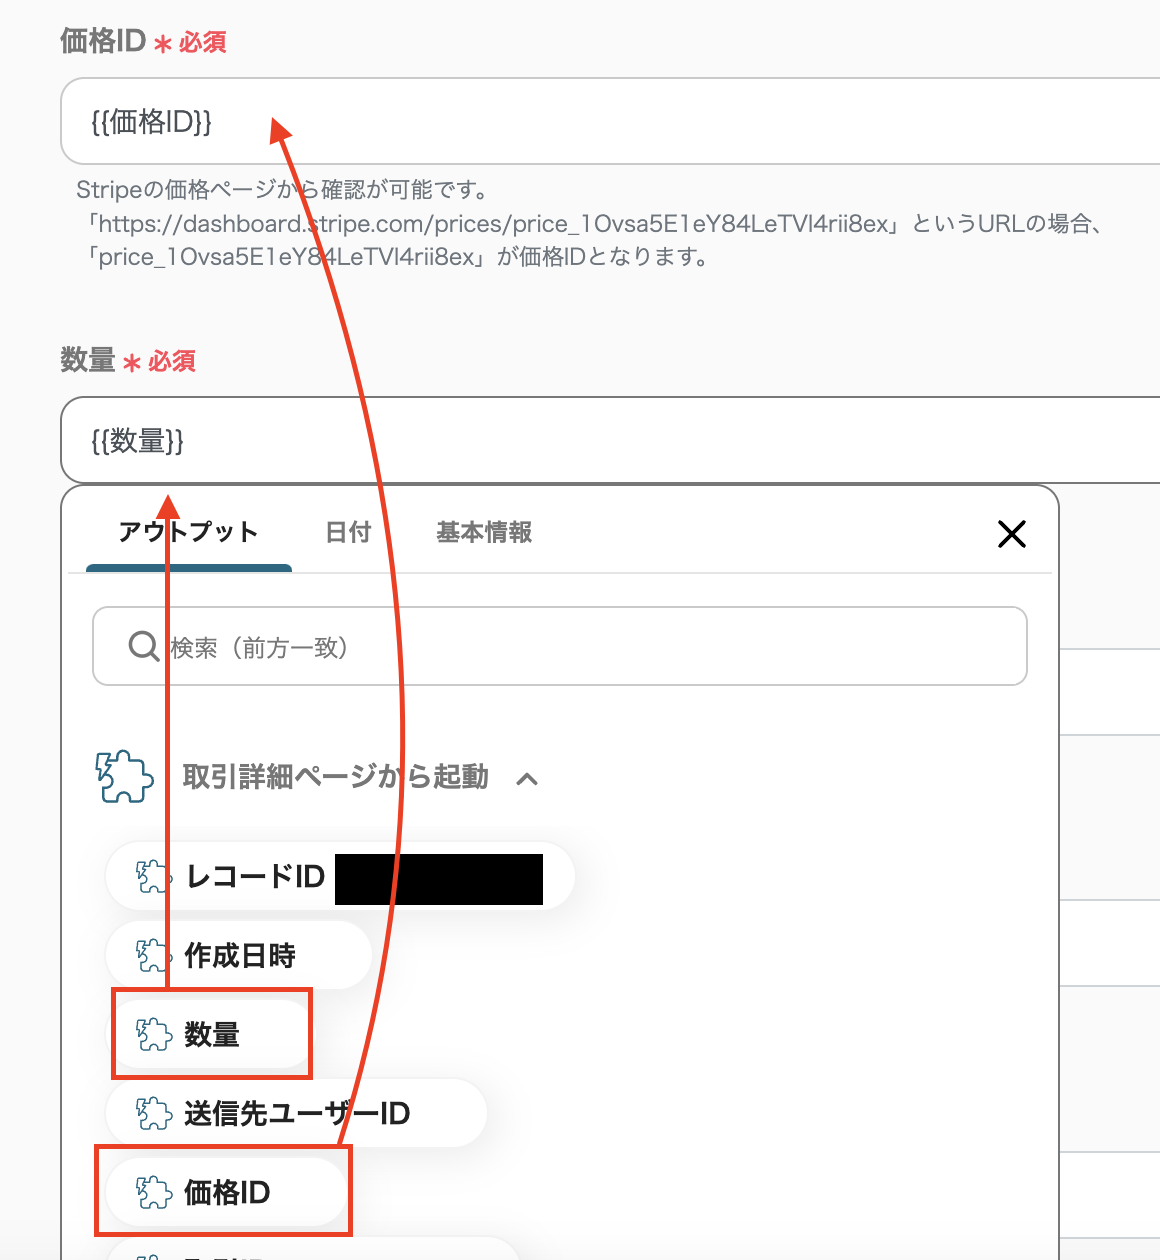Switch to the アウトプット tab

tap(189, 532)
